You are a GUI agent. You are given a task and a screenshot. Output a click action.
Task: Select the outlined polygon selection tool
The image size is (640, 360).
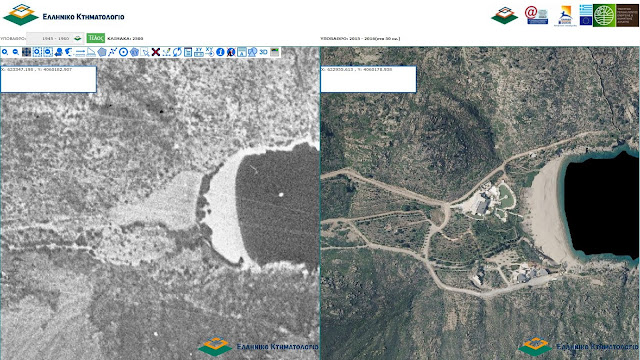click(134, 52)
